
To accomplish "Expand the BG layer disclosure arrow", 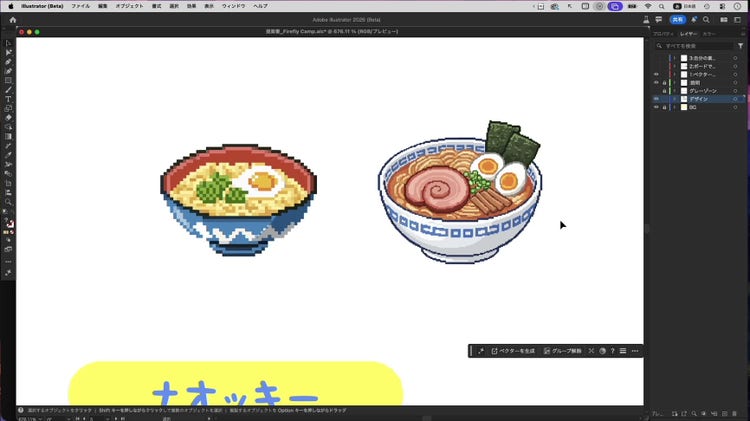I will [674, 107].
